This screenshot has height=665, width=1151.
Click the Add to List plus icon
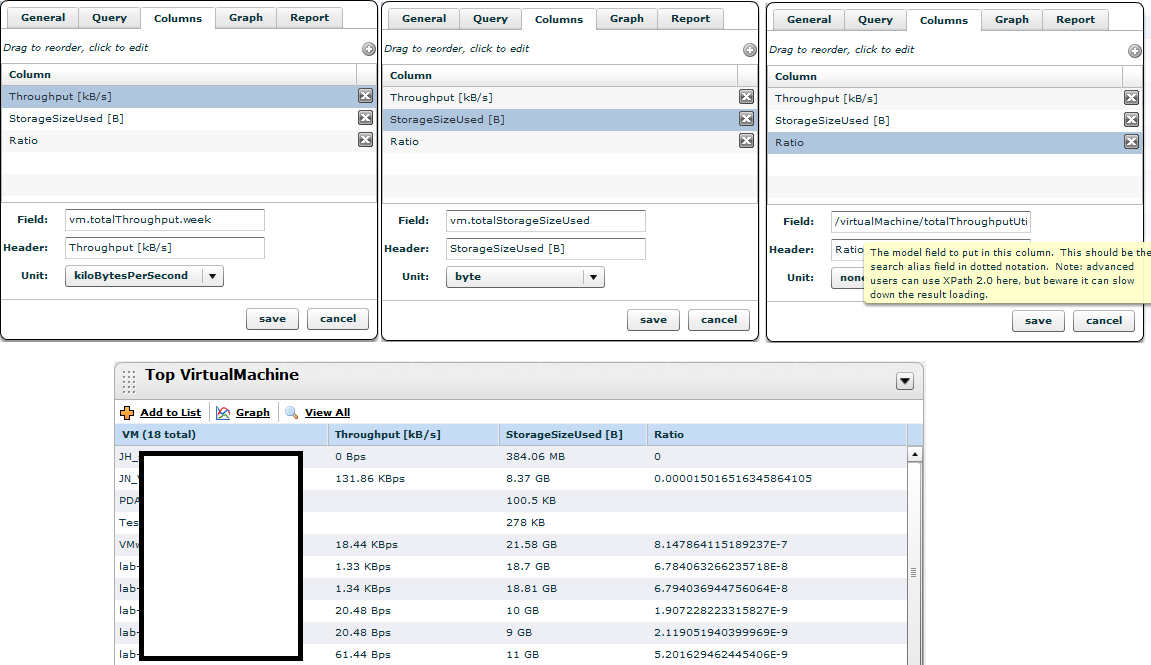(x=127, y=413)
